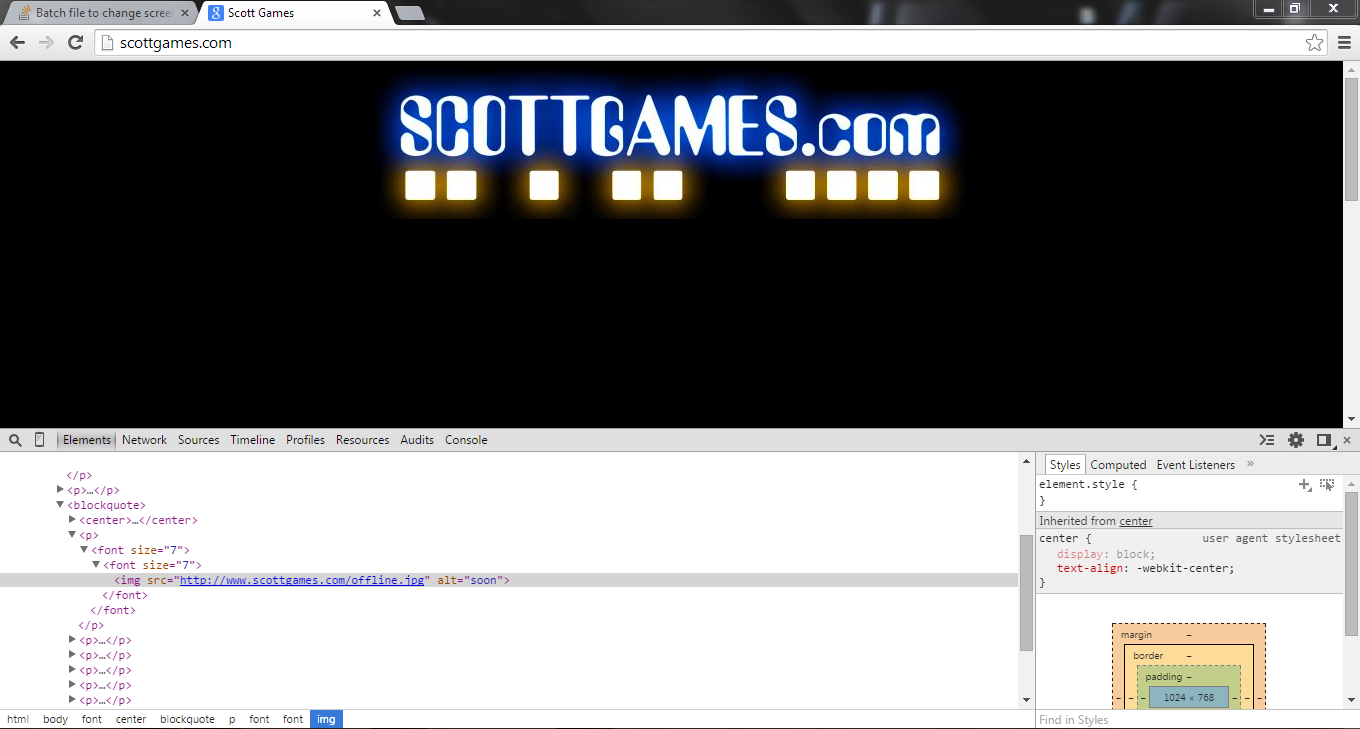The height and width of the screenshot is (729, 1360).
Task: Click center in the breadcrumb bar
Action: tap(131, 719)
